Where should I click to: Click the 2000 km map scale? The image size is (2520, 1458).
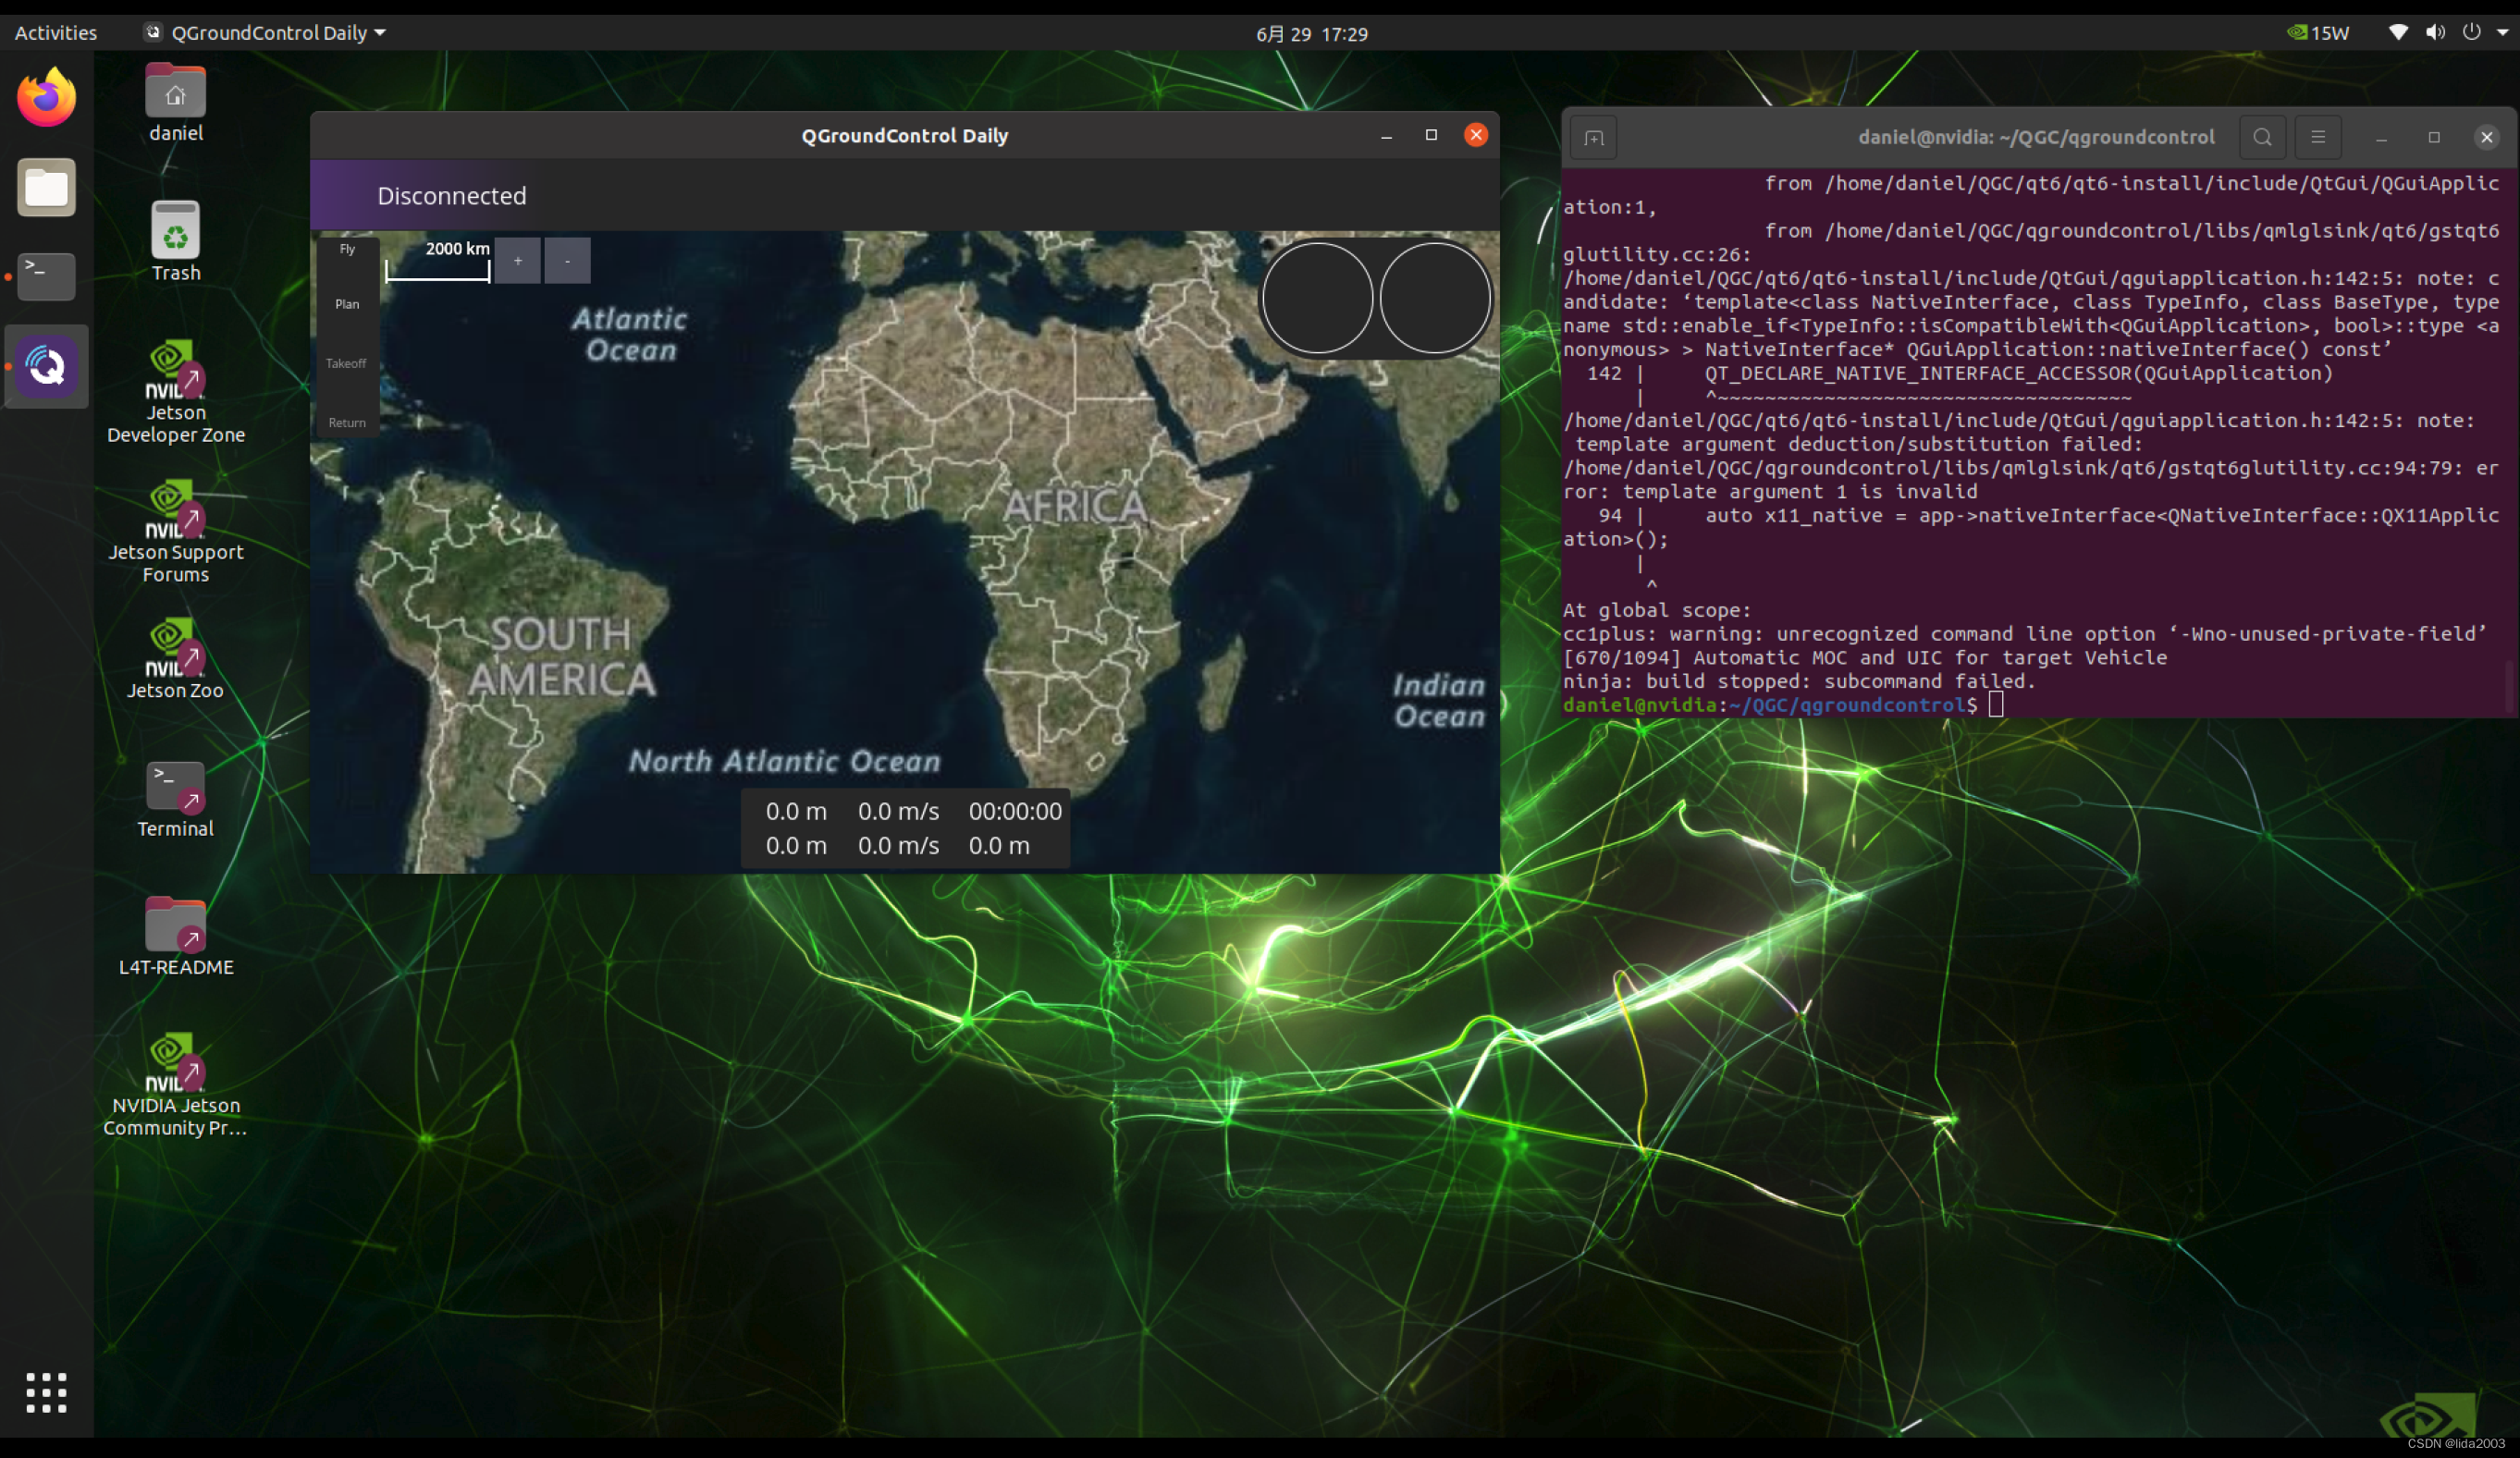click(x=438, y=260)
